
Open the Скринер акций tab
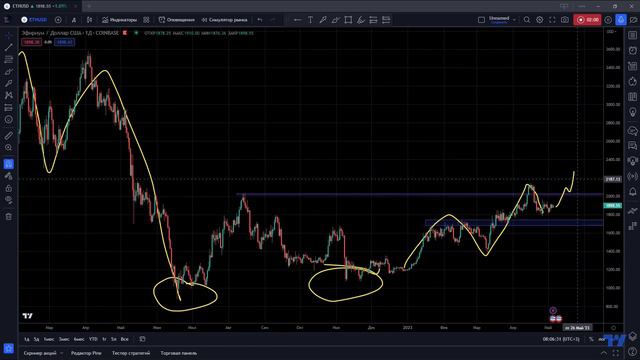tap(40, 353)
